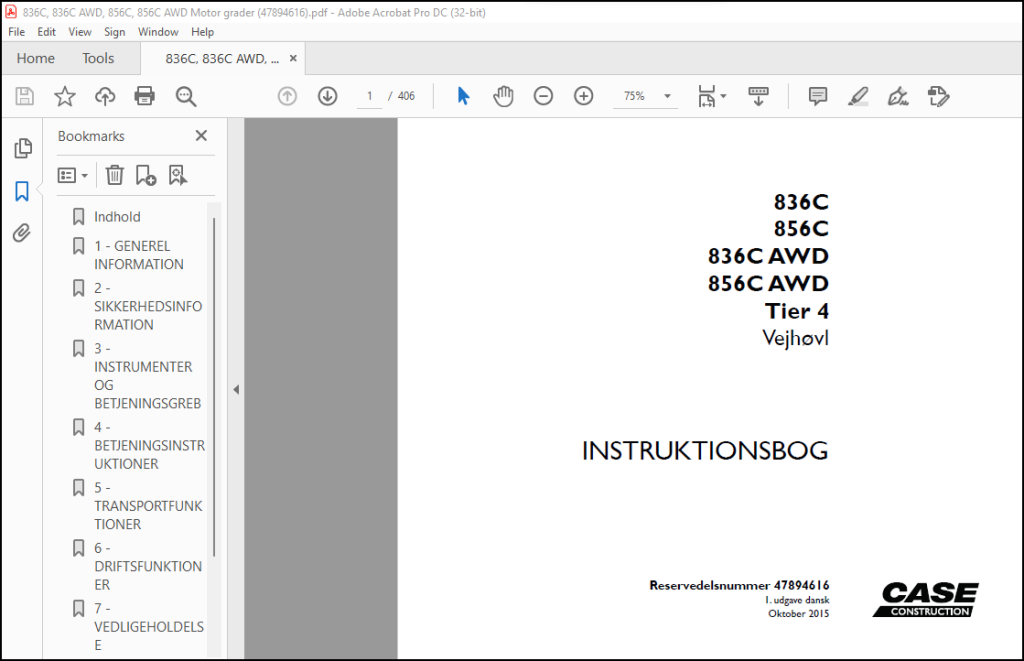This screenshot has width=1024, height=661.
Task: Open the Help menu
Action: (x=202, y=31)
